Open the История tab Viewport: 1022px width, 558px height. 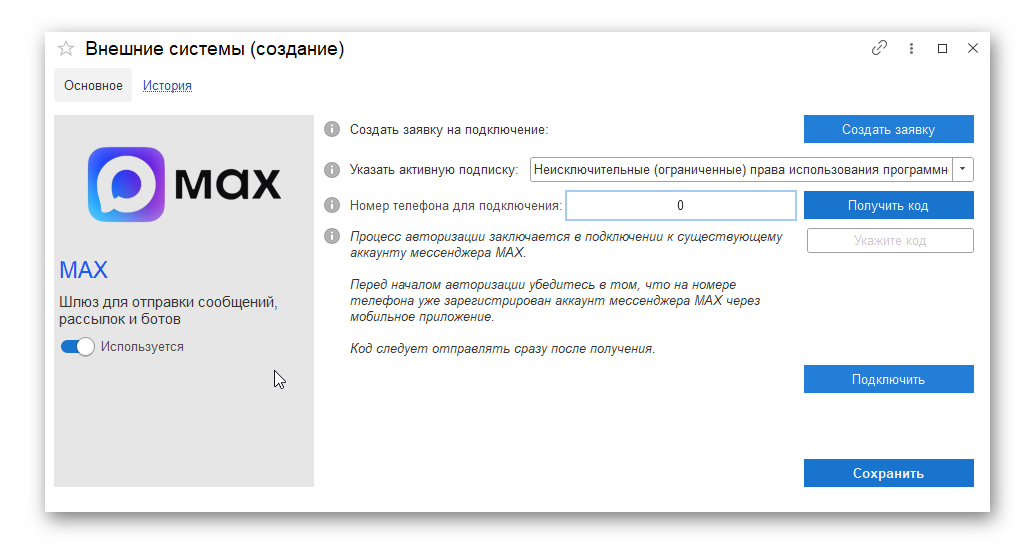168,85
